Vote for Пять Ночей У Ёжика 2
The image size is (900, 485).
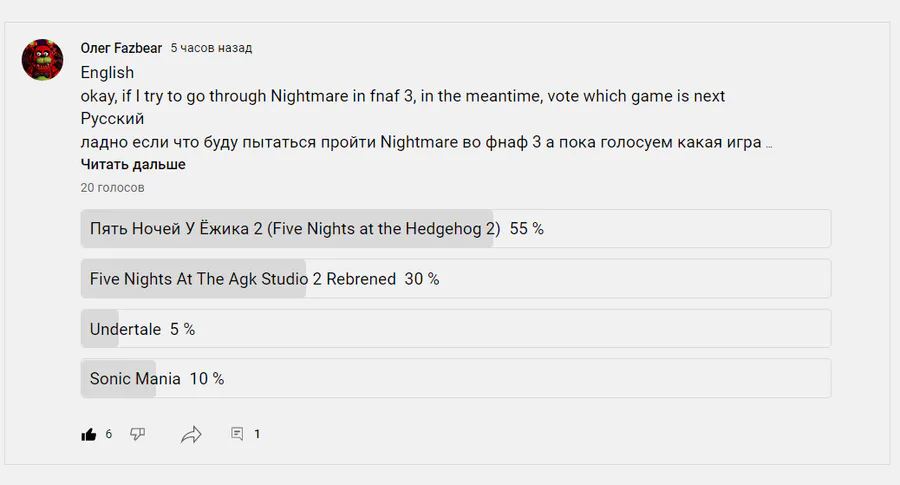coord(456,228)
